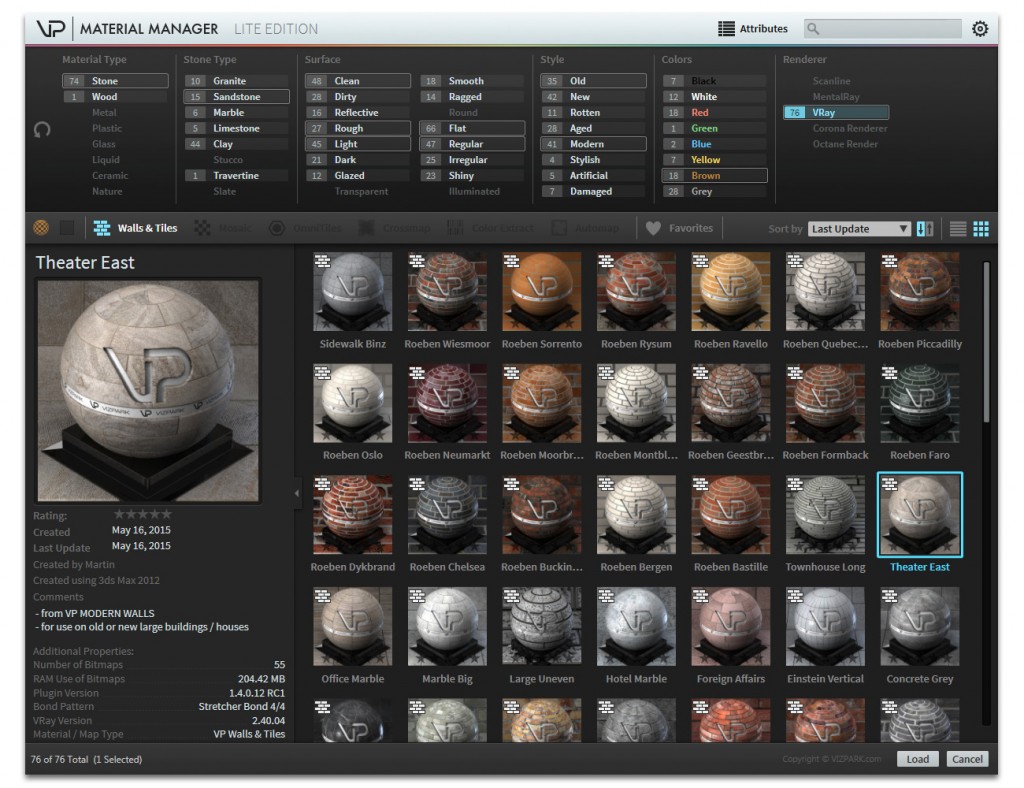Switch to list view layout
Screen dimensions: 1024x788
click(x=958, y=227)
